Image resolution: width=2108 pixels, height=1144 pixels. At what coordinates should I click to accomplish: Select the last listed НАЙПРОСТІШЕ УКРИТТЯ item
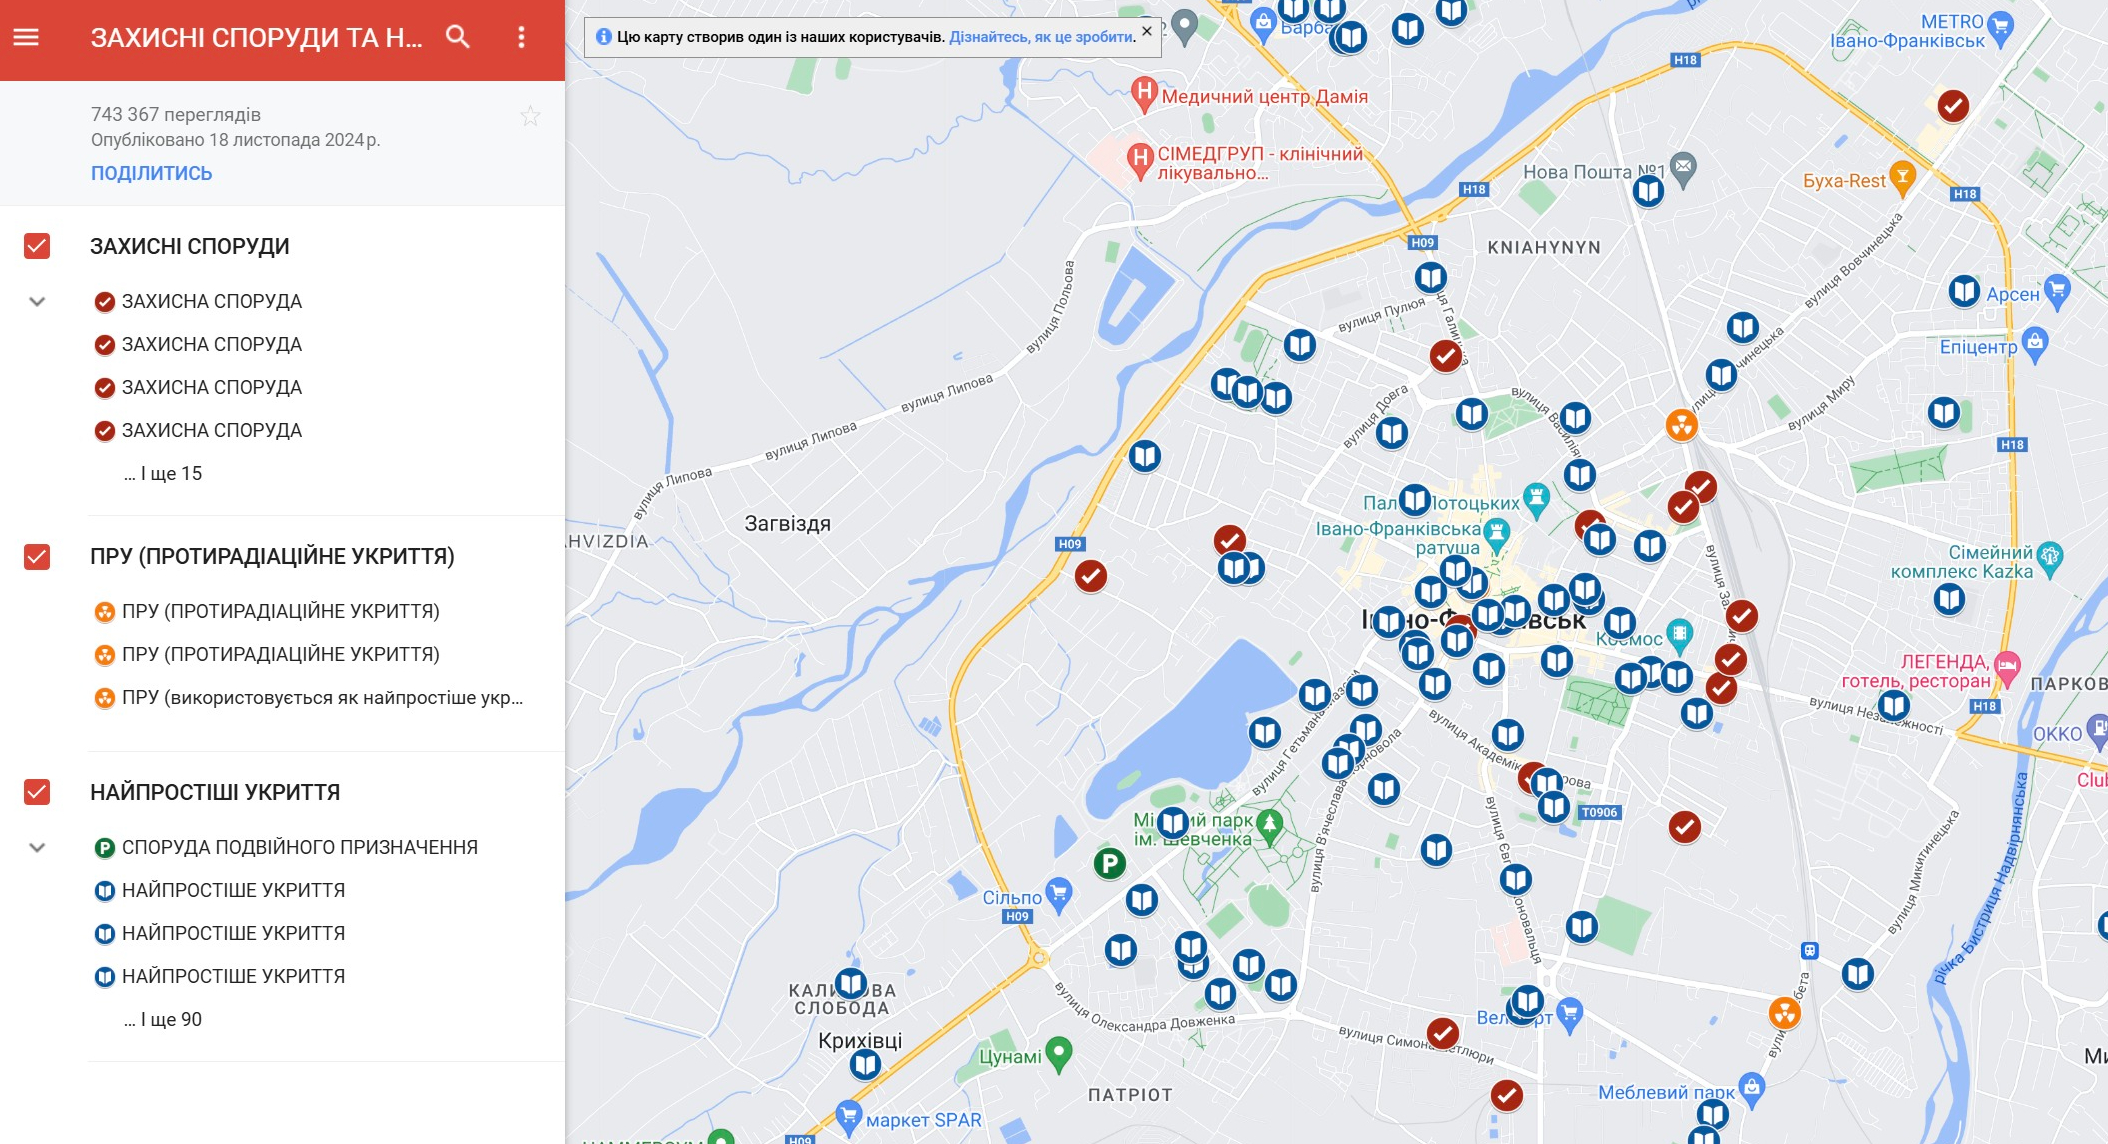pyautogui.click(x=220, y=976)
